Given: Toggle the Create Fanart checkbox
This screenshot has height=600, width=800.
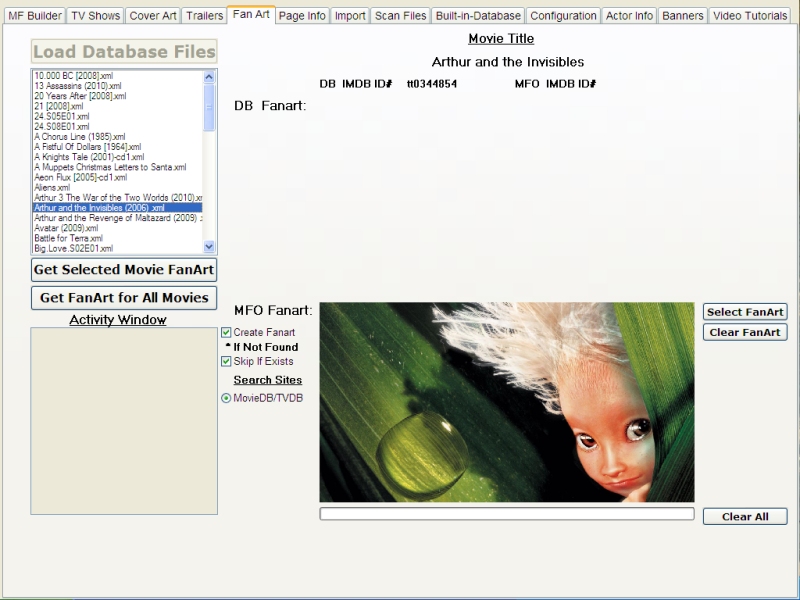Looking at the screenshot, I should tap(227, 332).
